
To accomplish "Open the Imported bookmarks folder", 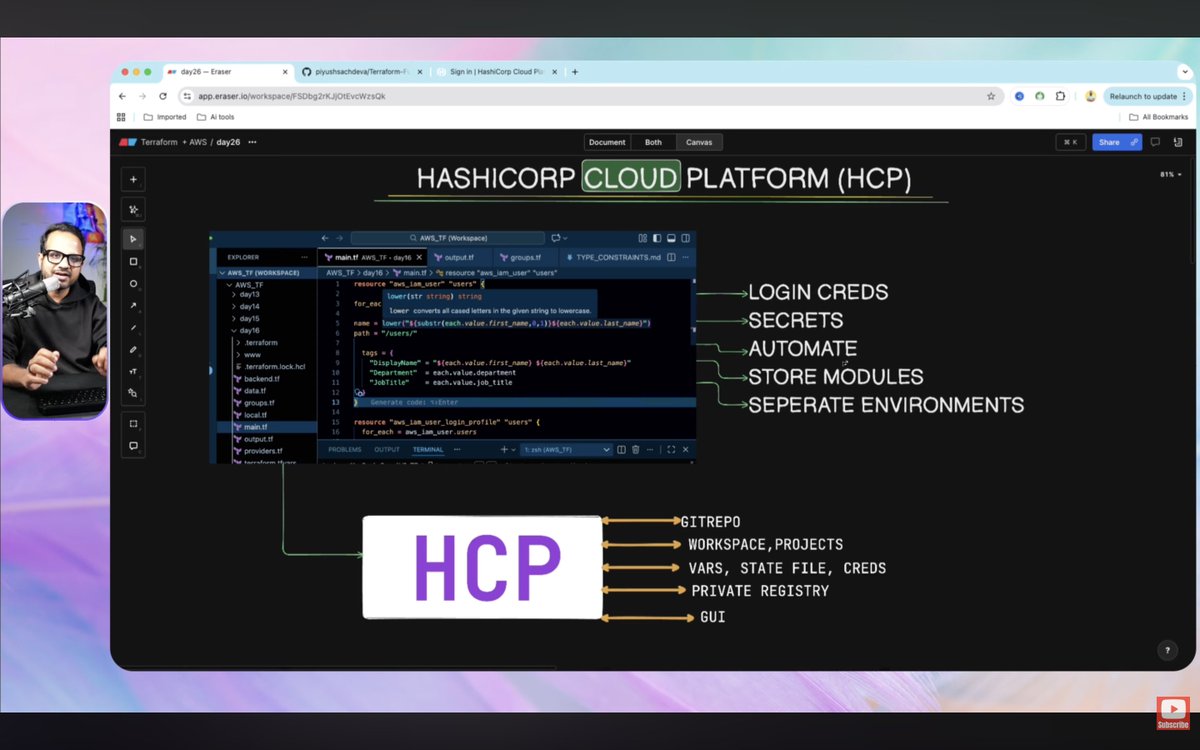I will 165,117.
